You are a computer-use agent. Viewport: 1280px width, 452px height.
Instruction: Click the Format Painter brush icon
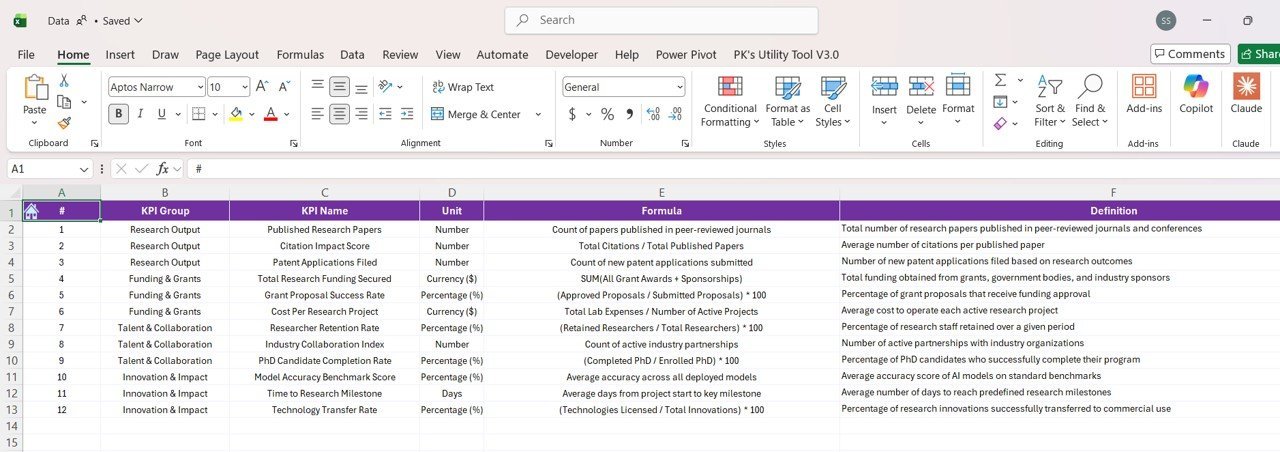(64, 123)
